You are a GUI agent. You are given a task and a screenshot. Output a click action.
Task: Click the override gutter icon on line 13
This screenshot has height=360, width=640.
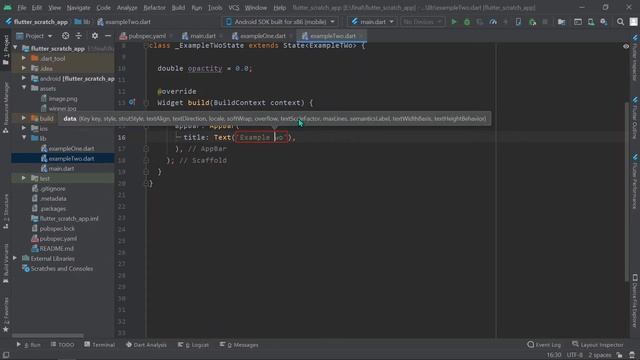click(x=132, y=102)
